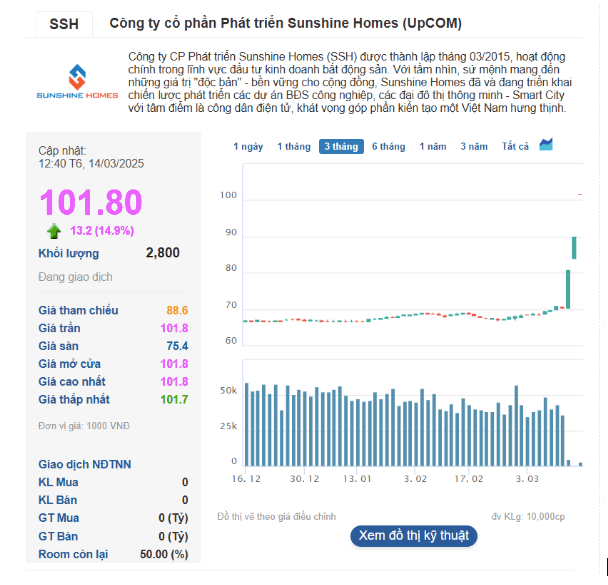Click the 17. 02 date axis label
The image size is (608, 585).
click(469, 479)
